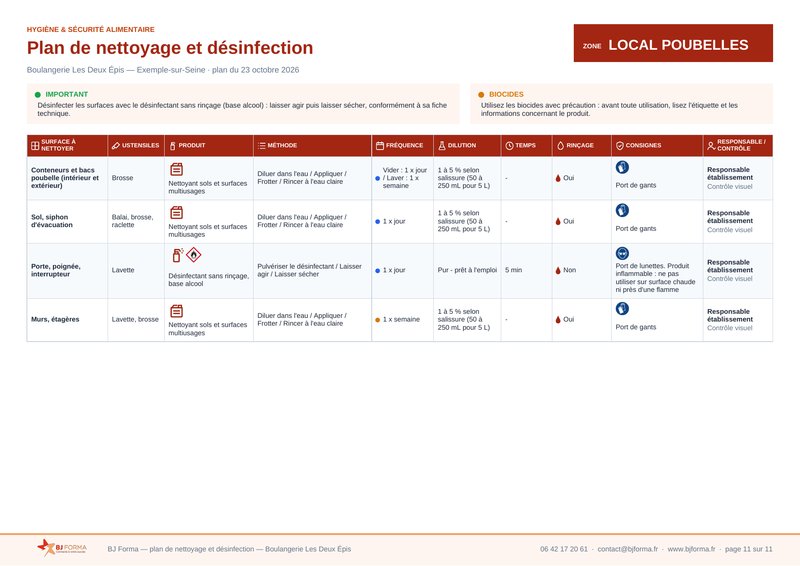Click 'Contrôle visuel' in Murs, étagères row
This screenshot has width=800, height=566.
pos(730,328)
